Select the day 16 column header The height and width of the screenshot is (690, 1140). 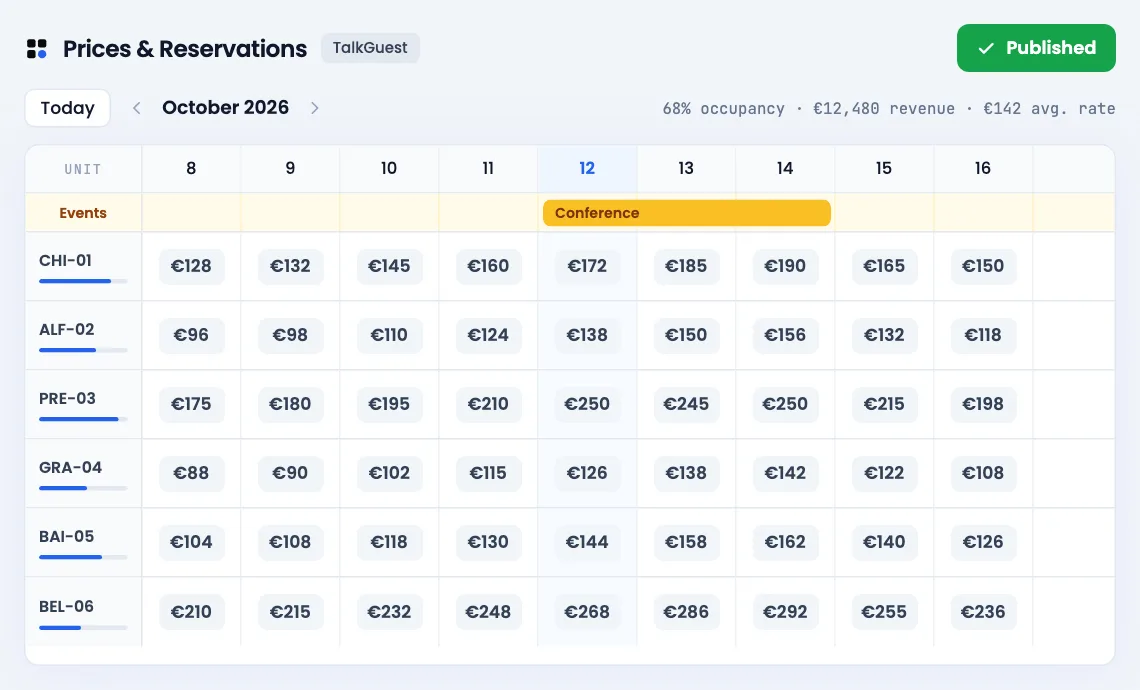pos(983,169)
